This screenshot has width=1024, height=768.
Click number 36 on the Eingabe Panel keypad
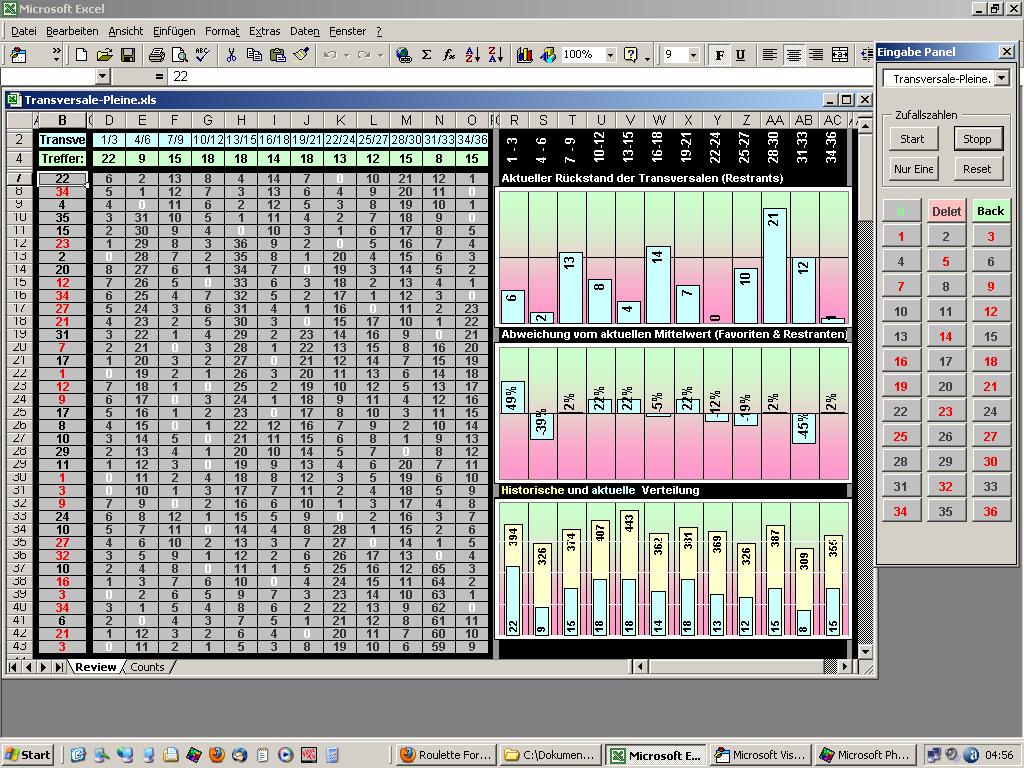click(990, 511)
